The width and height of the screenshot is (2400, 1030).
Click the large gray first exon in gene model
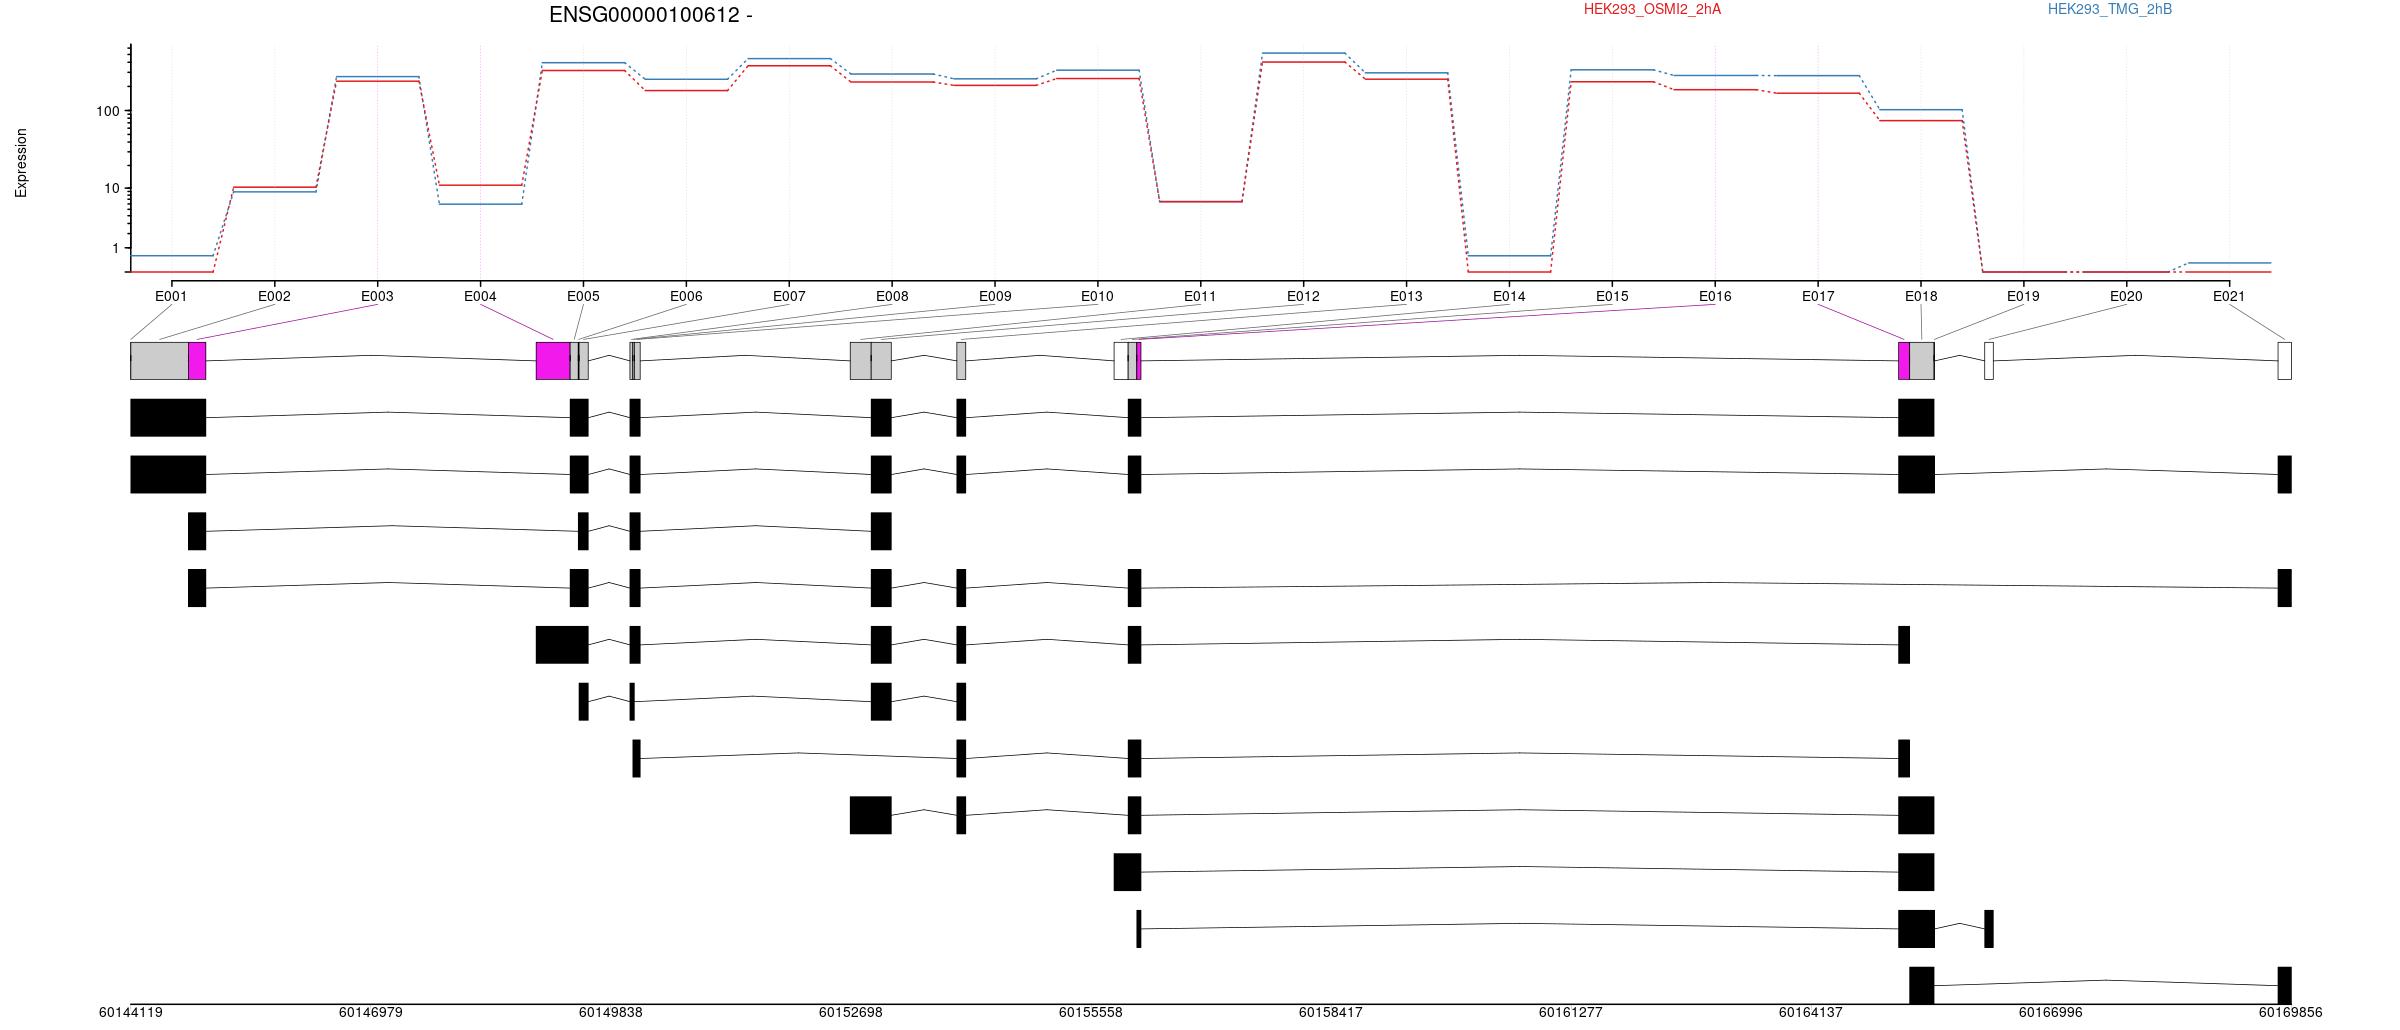click(160, 361)
